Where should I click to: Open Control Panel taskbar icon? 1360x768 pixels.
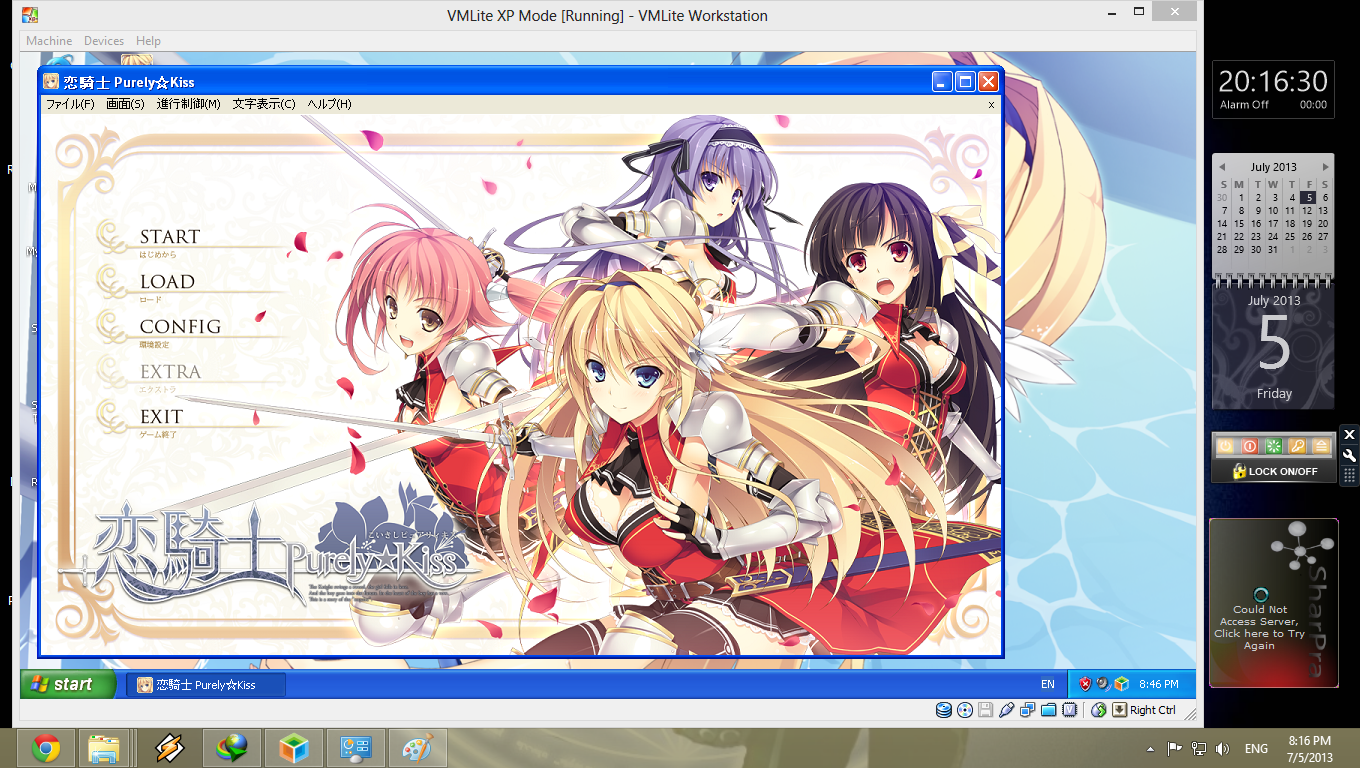(x=356, y=748)
